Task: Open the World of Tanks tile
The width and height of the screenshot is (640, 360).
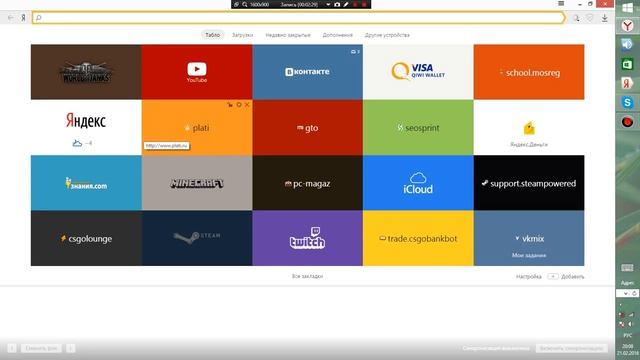Action: click(x=86, y=72)
